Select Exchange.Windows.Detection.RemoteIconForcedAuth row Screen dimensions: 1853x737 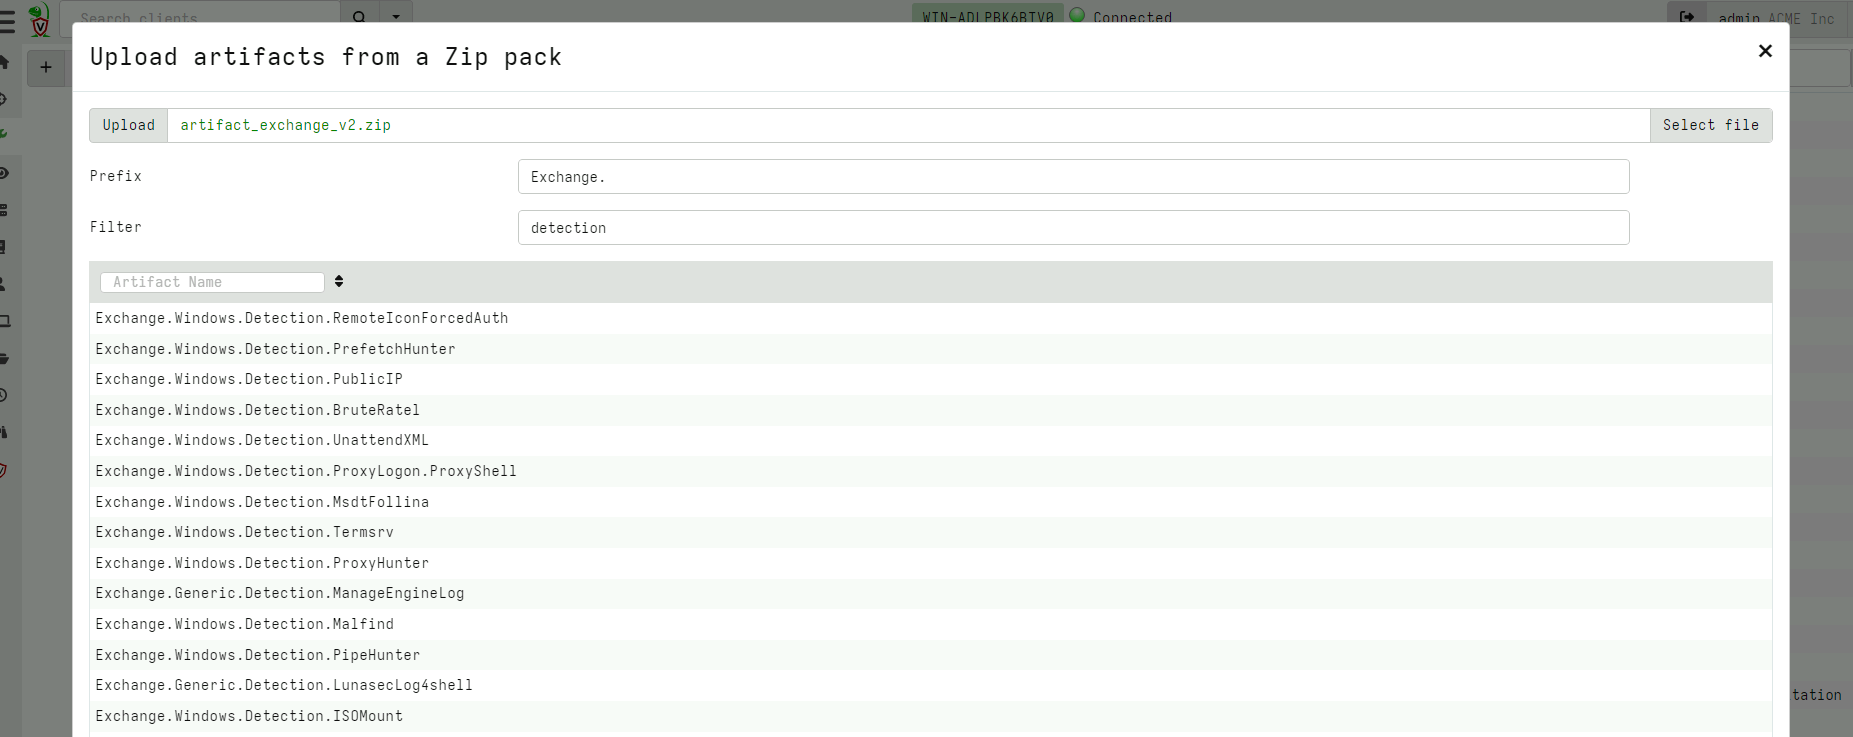(302, 318)
